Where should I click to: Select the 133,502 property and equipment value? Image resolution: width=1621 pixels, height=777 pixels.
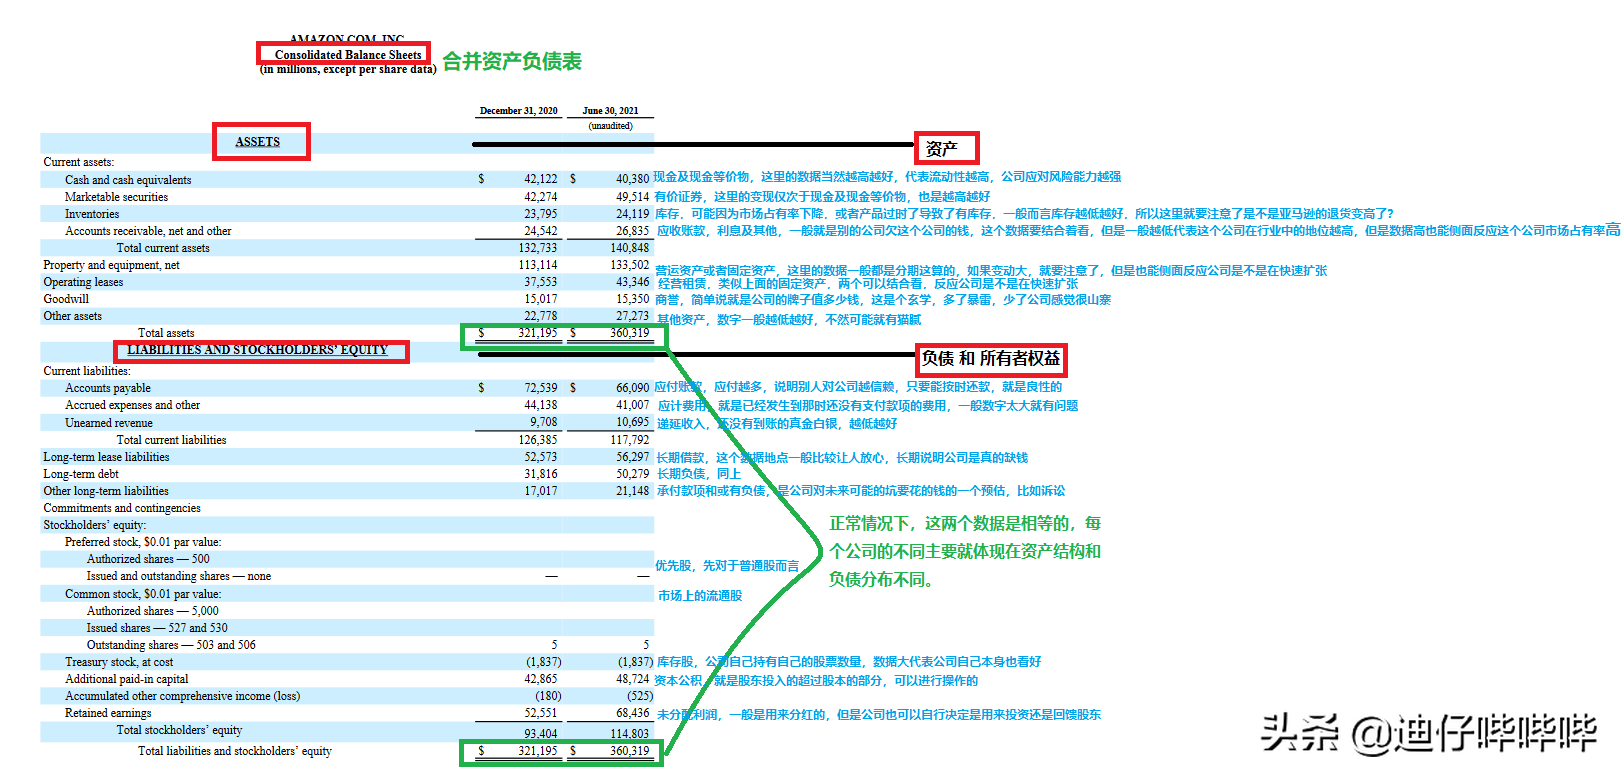(630, 265)
